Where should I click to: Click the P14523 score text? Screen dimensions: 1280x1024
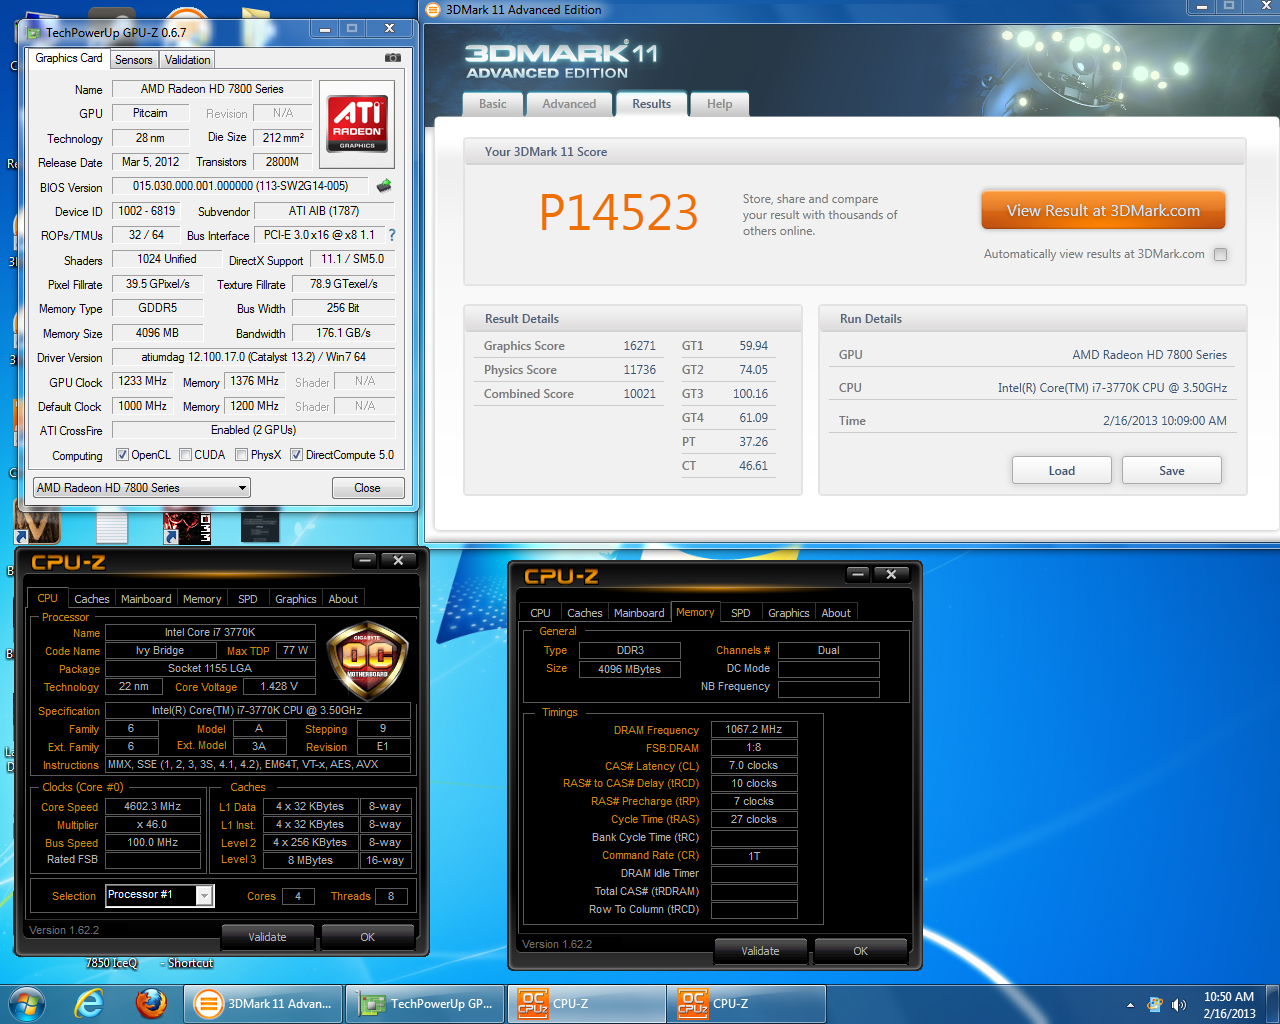point(619,212)
